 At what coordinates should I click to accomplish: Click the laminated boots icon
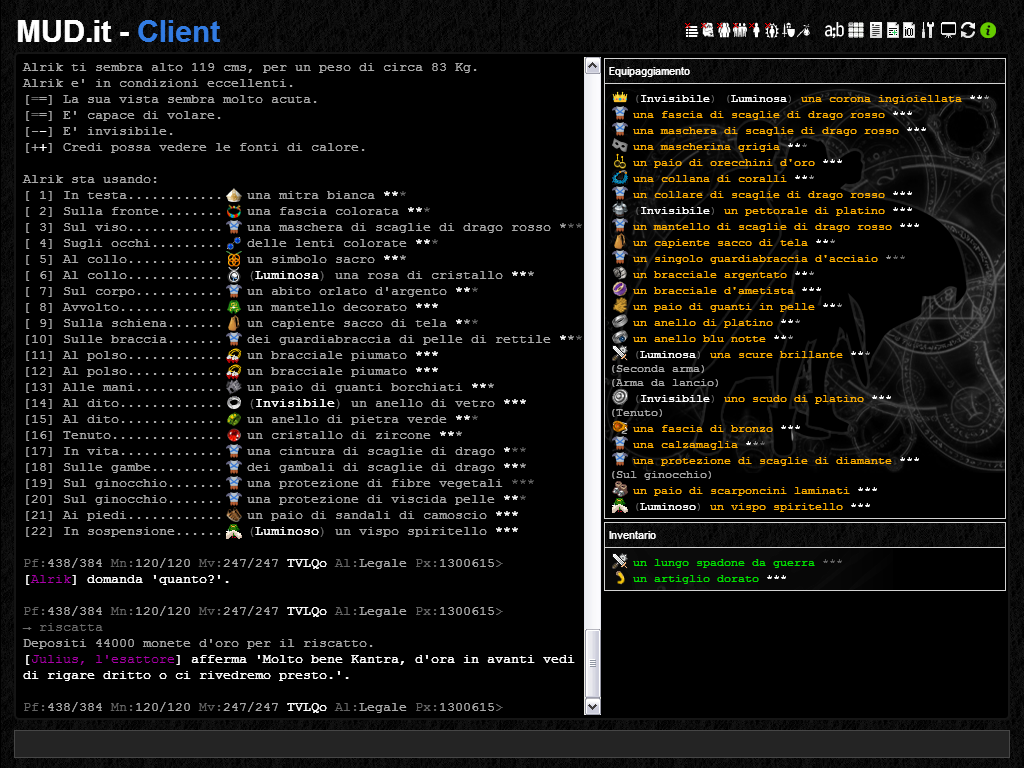click(x=620, y=490)
